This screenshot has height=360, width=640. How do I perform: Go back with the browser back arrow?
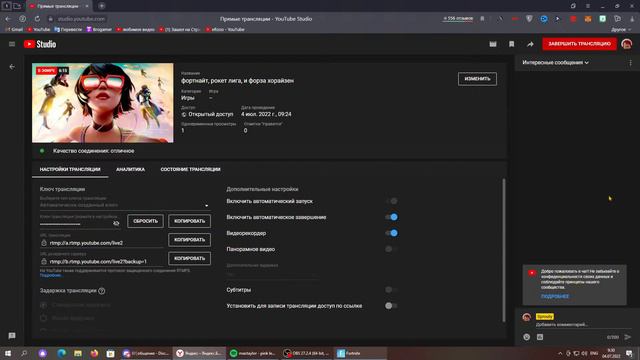coord(8,19)
